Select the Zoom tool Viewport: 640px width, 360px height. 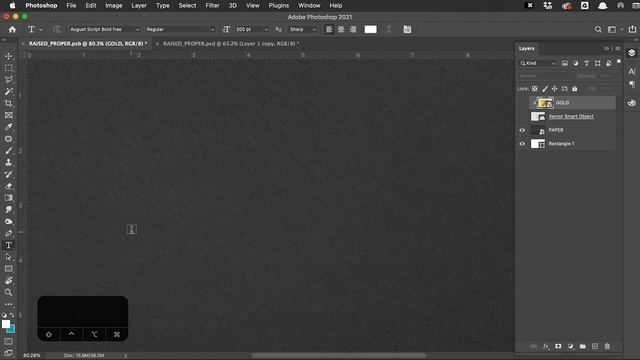9,292
